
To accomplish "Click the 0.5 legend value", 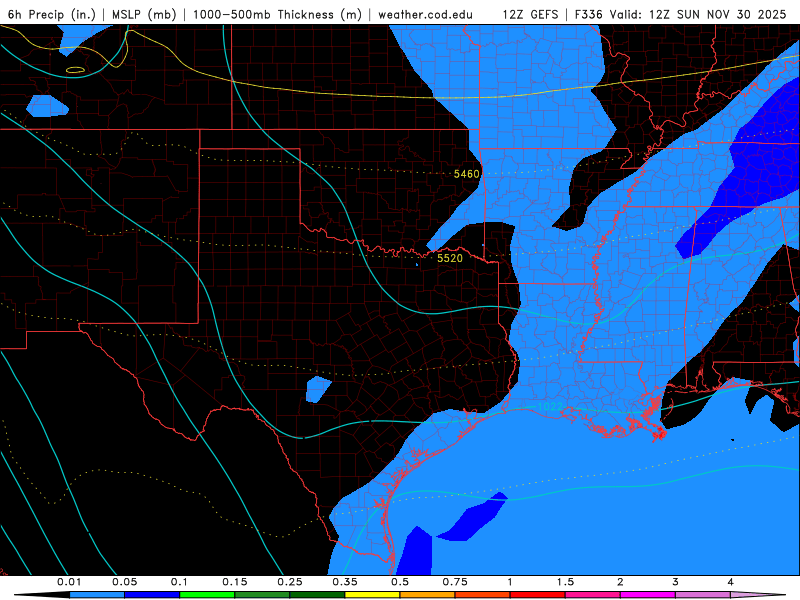I will [400, 582].
